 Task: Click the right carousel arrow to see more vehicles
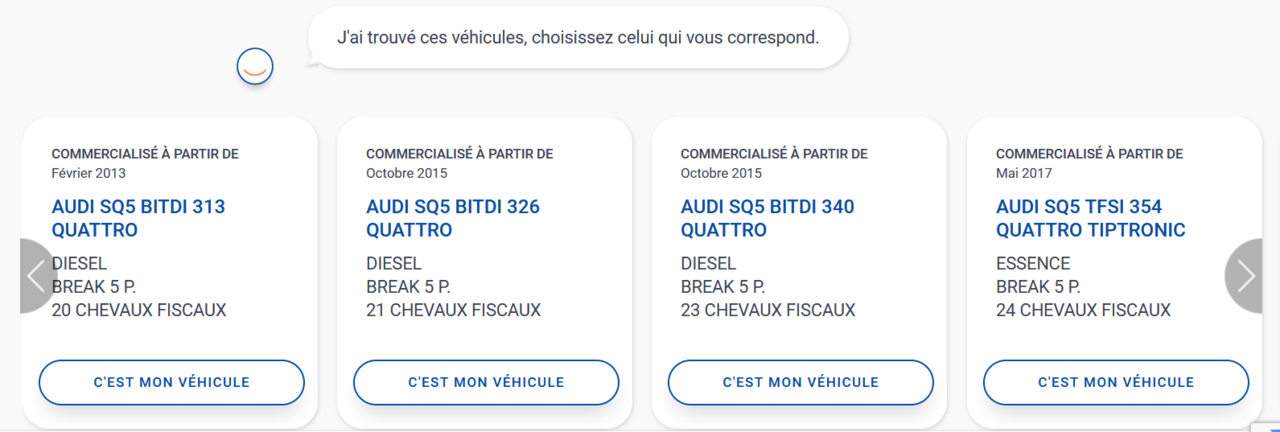tap(1246, 276)
